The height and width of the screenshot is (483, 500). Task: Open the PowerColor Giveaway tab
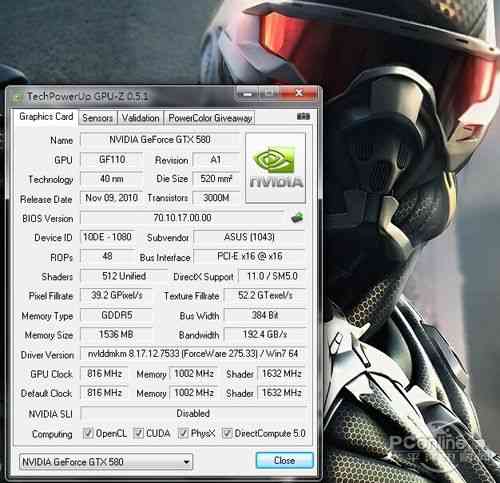(210, 118)
